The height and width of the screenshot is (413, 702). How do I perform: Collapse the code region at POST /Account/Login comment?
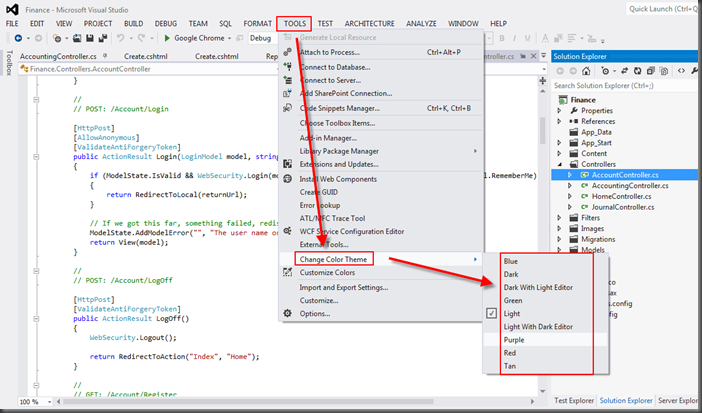coord(36,99)
